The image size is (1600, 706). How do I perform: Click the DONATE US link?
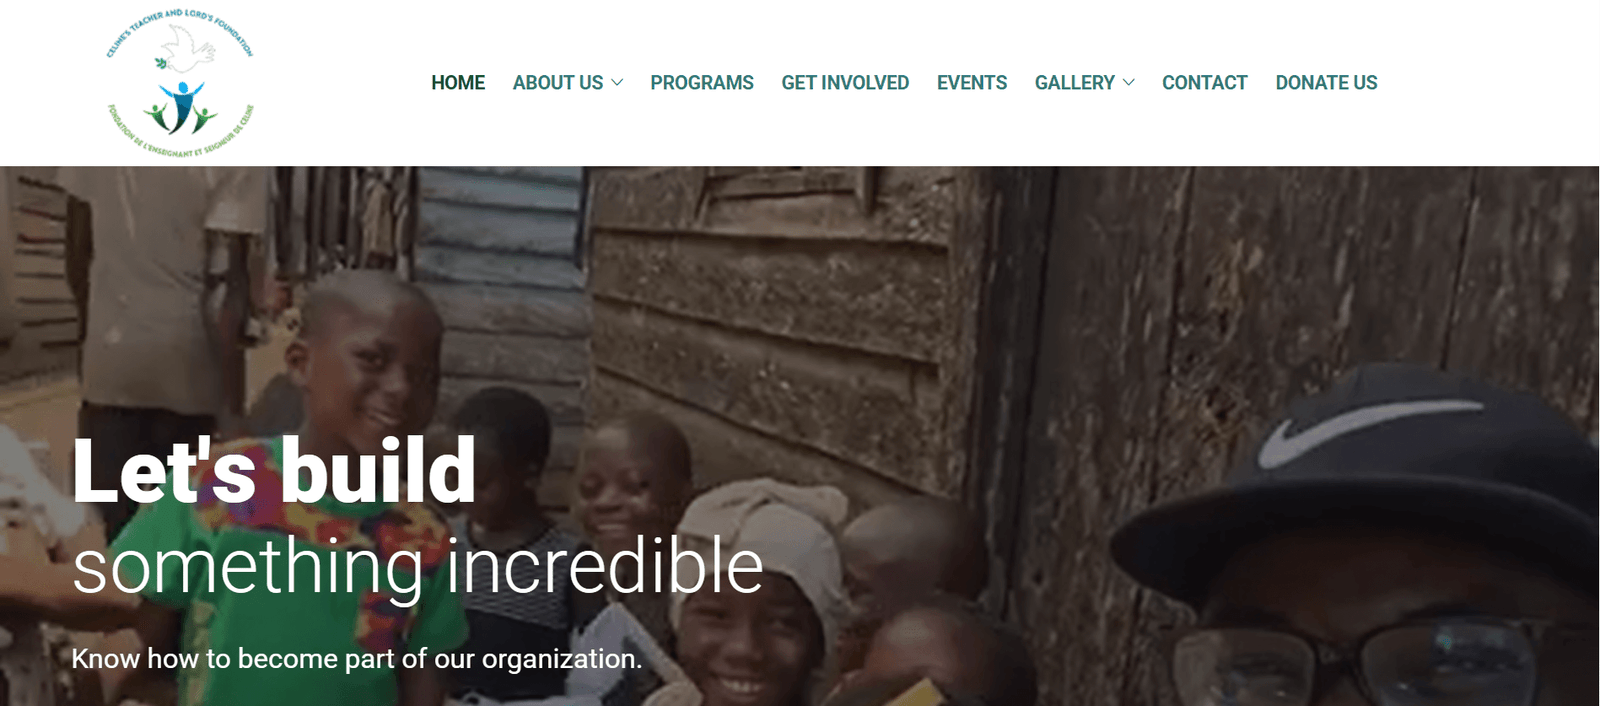(x=1326, y=83)
